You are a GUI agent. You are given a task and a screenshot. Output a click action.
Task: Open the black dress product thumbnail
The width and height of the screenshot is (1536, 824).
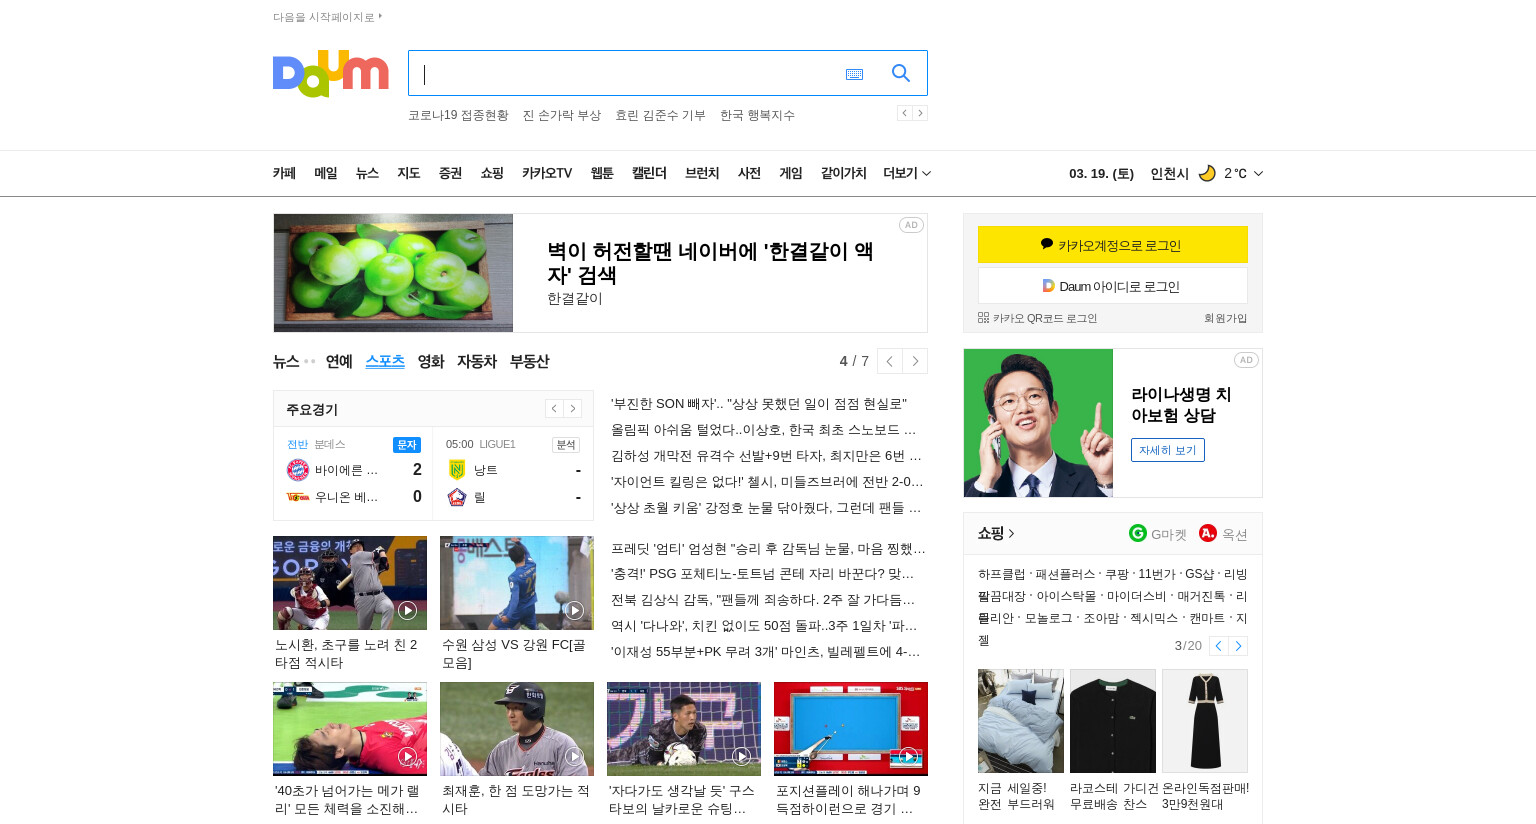[1205, 721]
